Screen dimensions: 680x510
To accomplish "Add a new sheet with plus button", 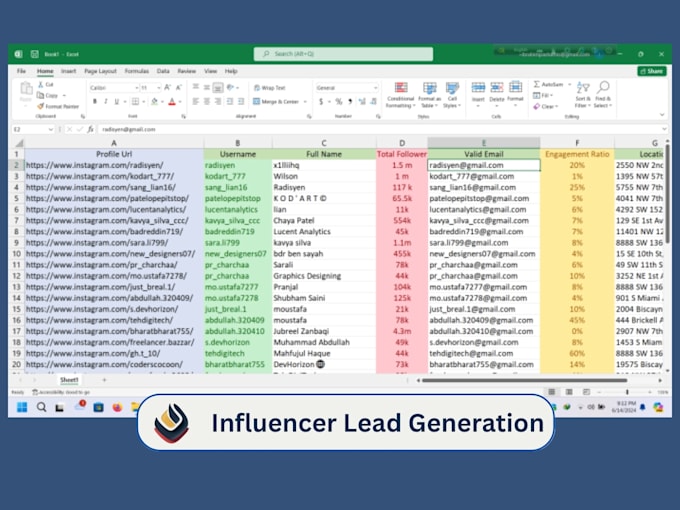I will pyautogui.click(x=104, y=380).
